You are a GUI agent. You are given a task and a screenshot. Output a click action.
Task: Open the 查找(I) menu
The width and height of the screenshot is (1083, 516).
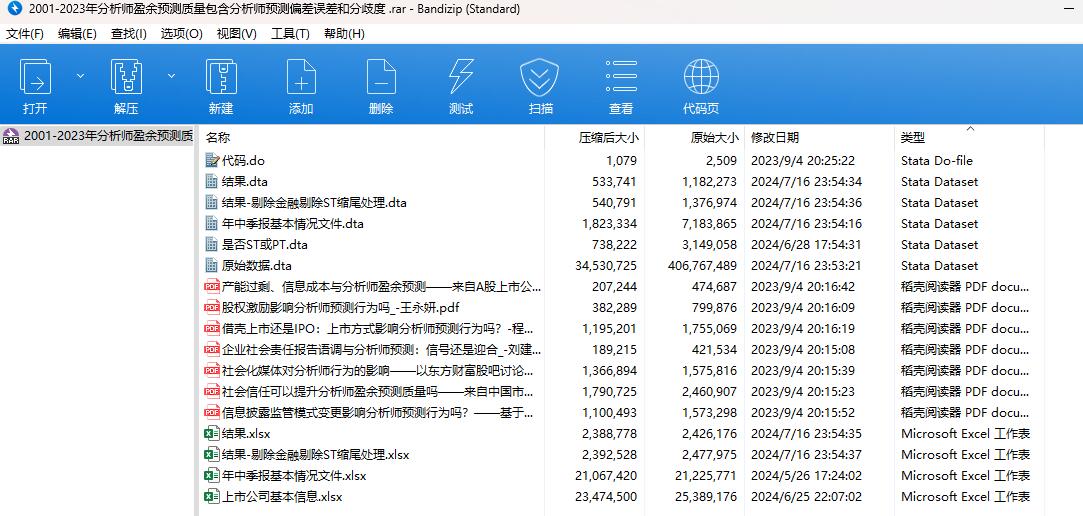(129, 34)
